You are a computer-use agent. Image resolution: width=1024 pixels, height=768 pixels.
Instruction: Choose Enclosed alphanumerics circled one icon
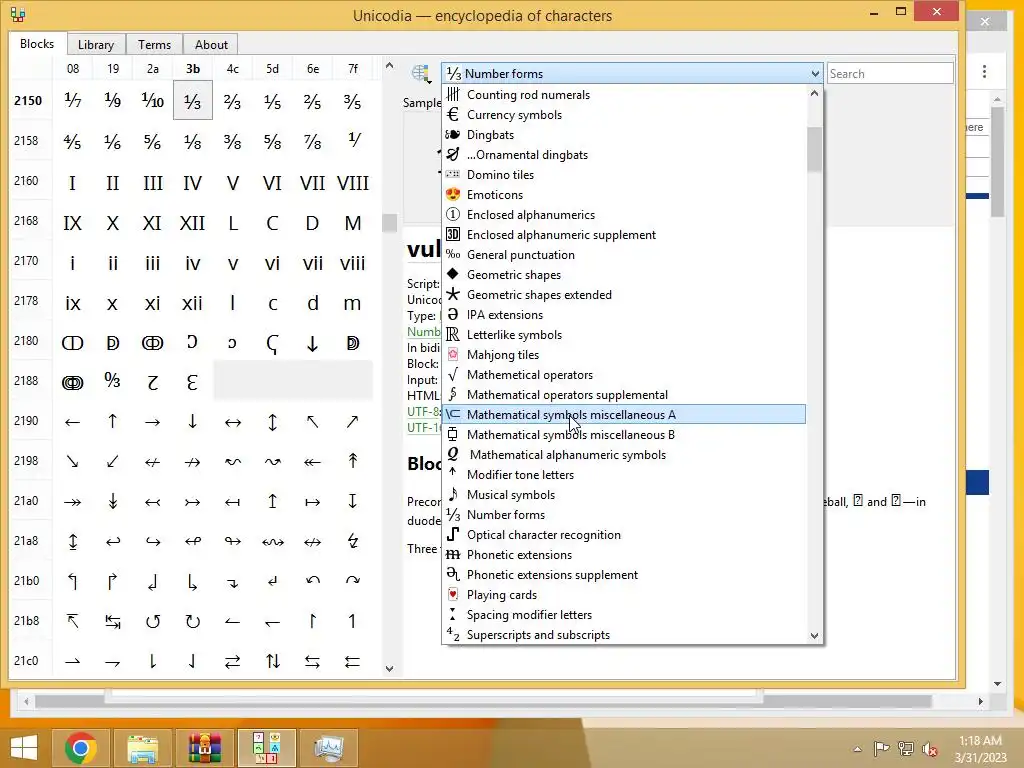pyautogui.click(x=453, y=215)
